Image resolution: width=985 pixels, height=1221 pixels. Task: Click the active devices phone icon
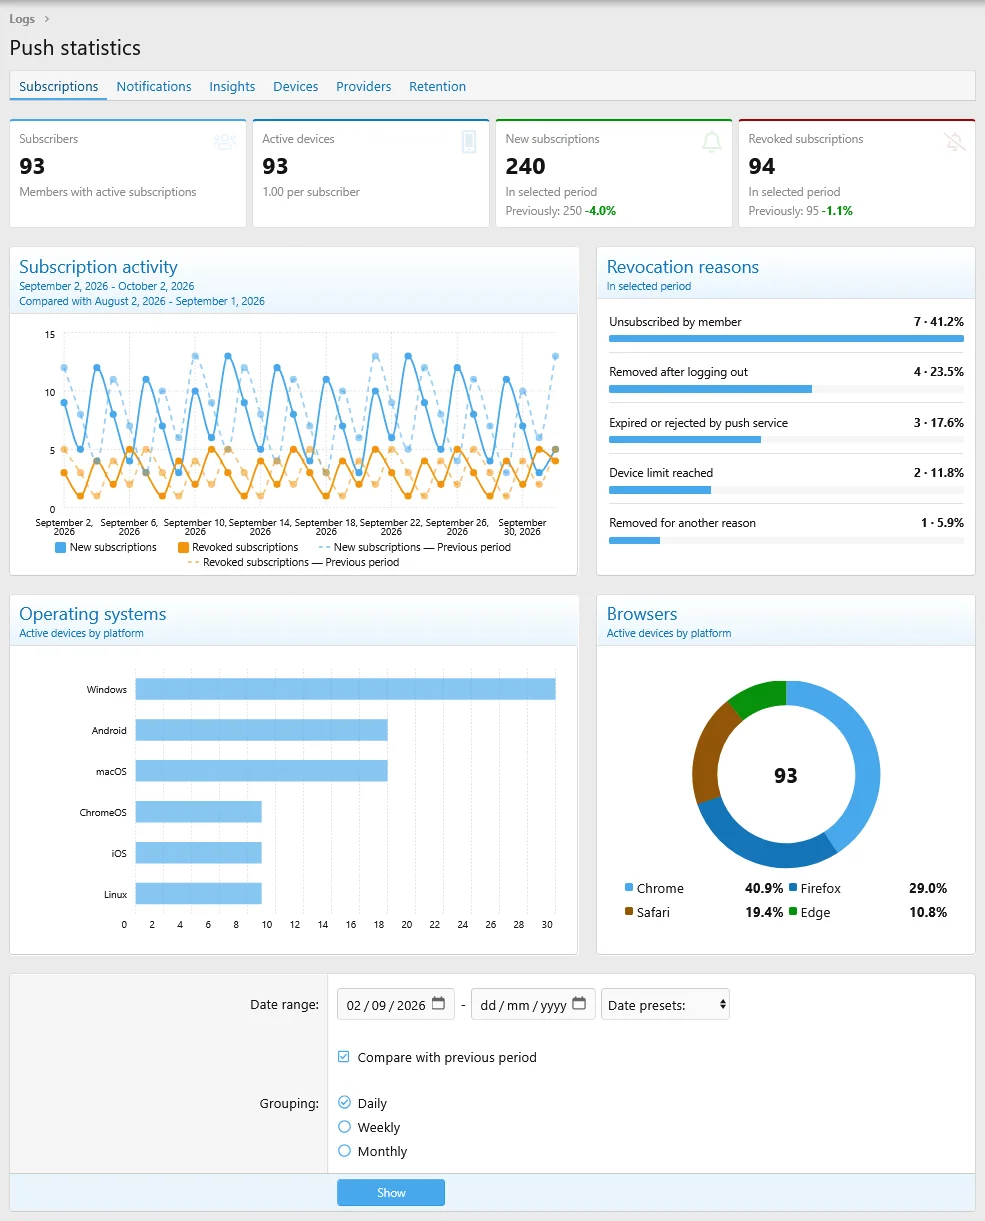[x=469, y=142]
